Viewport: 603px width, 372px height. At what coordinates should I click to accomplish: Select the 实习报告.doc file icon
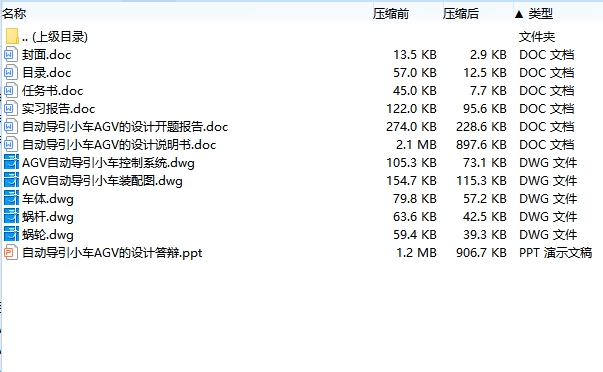click(x=10, y=109)
